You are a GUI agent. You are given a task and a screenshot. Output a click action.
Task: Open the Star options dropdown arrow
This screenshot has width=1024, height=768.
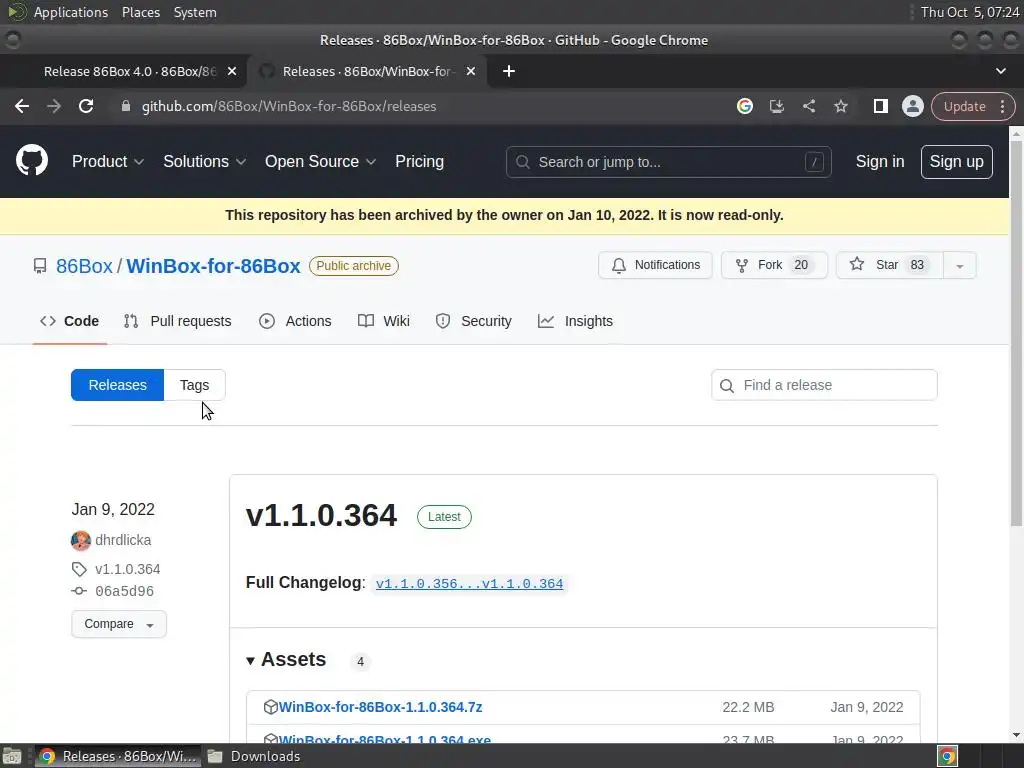959,265
